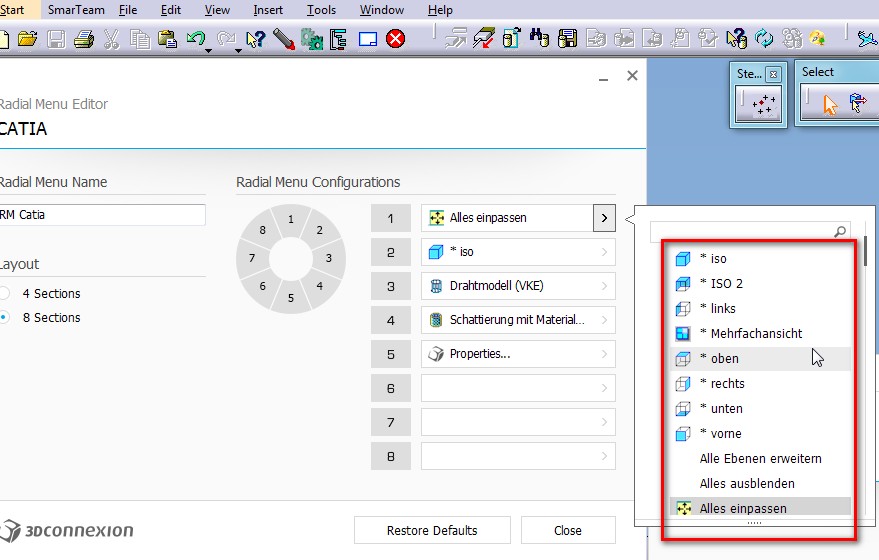Click the SmarTeam help cursor icon
879x560 pixels.
pyautogui.click(x=736, y=39)
